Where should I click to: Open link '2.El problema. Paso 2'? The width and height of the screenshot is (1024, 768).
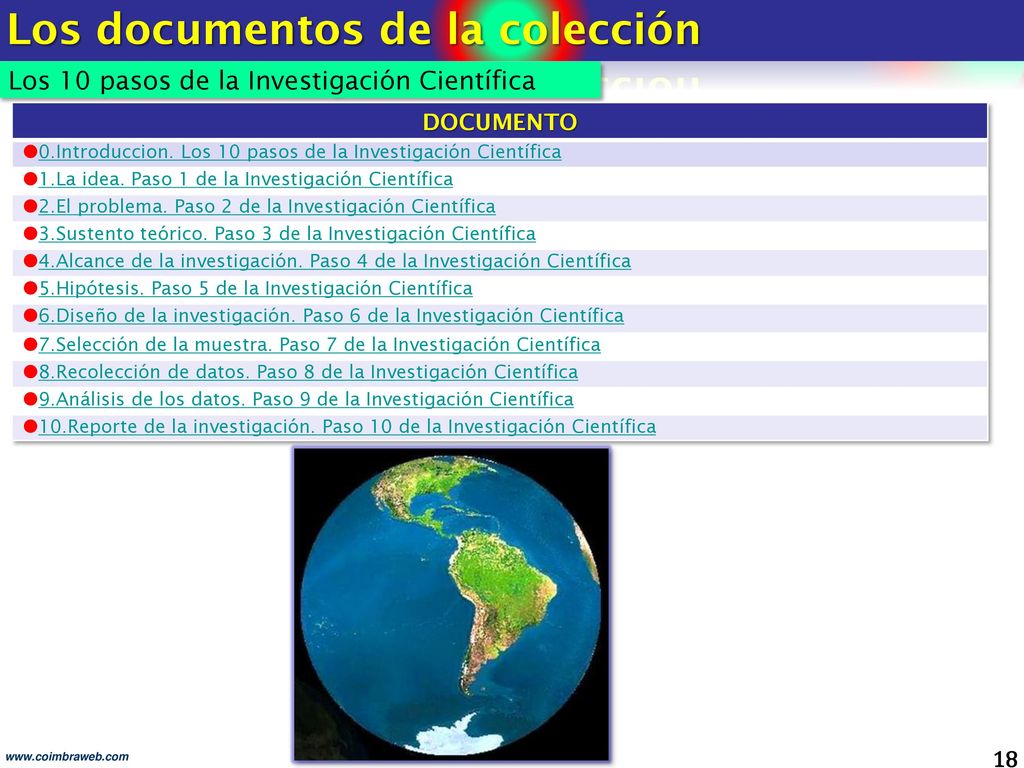pyautogui.click(x=267, y=207)
